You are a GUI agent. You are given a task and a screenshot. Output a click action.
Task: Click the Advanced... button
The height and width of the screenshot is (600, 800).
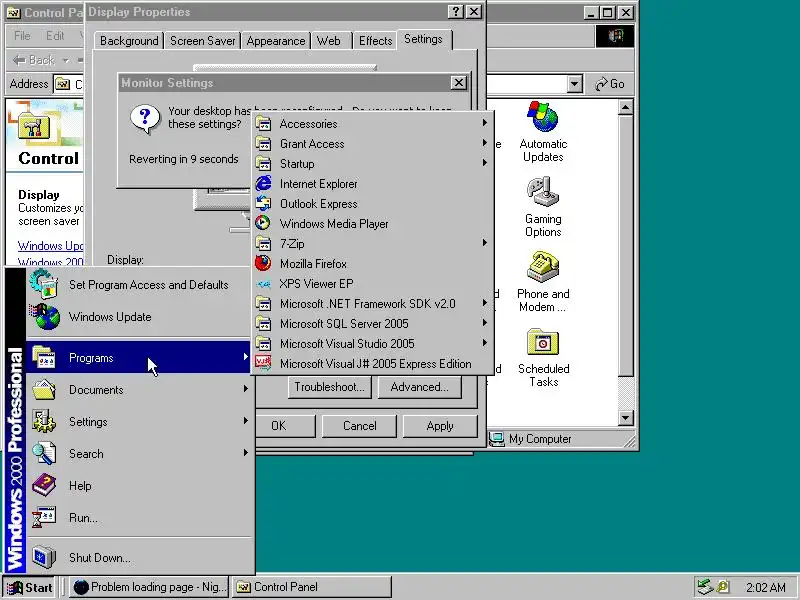pos(419,387)
